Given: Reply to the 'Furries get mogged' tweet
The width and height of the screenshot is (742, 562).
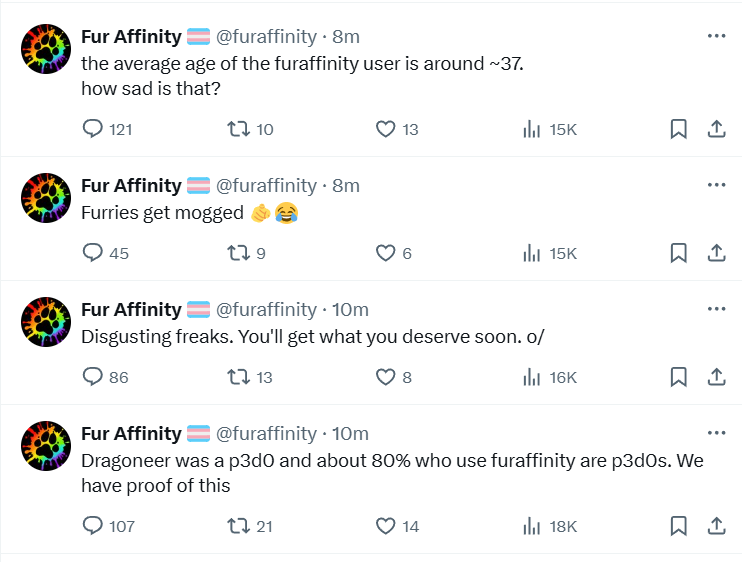Looking at the screenshot, I should pos(93,253).
